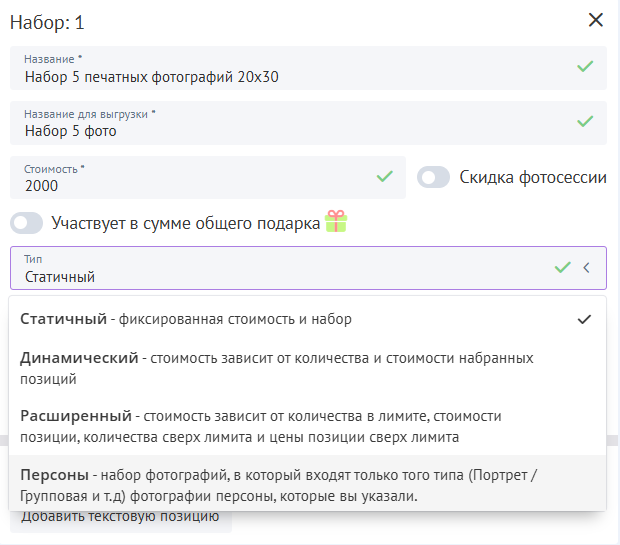Collapse Тип list using chevron arrow
This screenshot has width=620, height=545.
(x=587, y=268)
